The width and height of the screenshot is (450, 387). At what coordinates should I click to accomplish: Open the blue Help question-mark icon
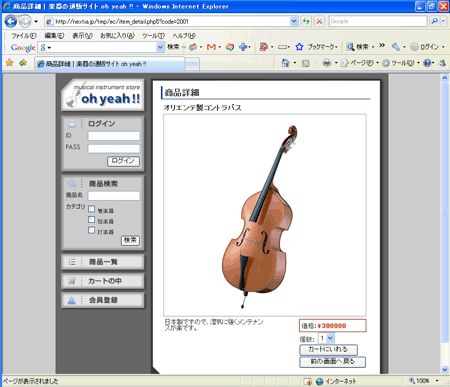427,63
